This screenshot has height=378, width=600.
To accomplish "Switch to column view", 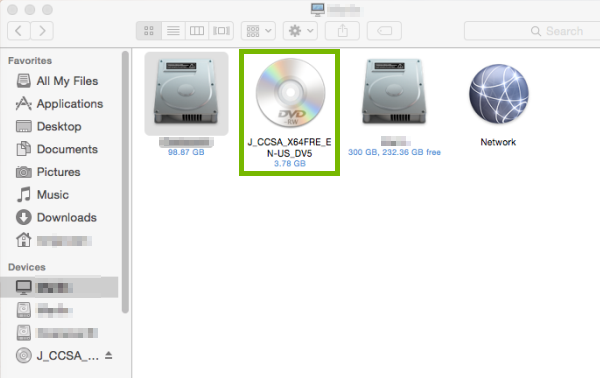I will pos(197,31).
